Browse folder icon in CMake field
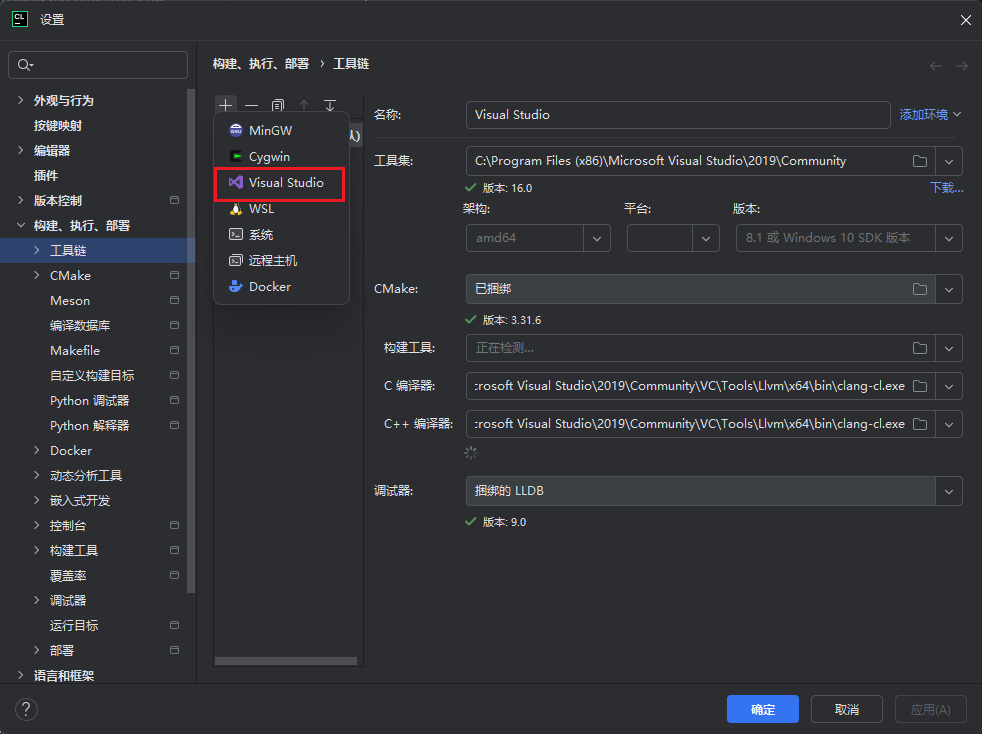This screenshot has height=734, width=982. [920, 289]
